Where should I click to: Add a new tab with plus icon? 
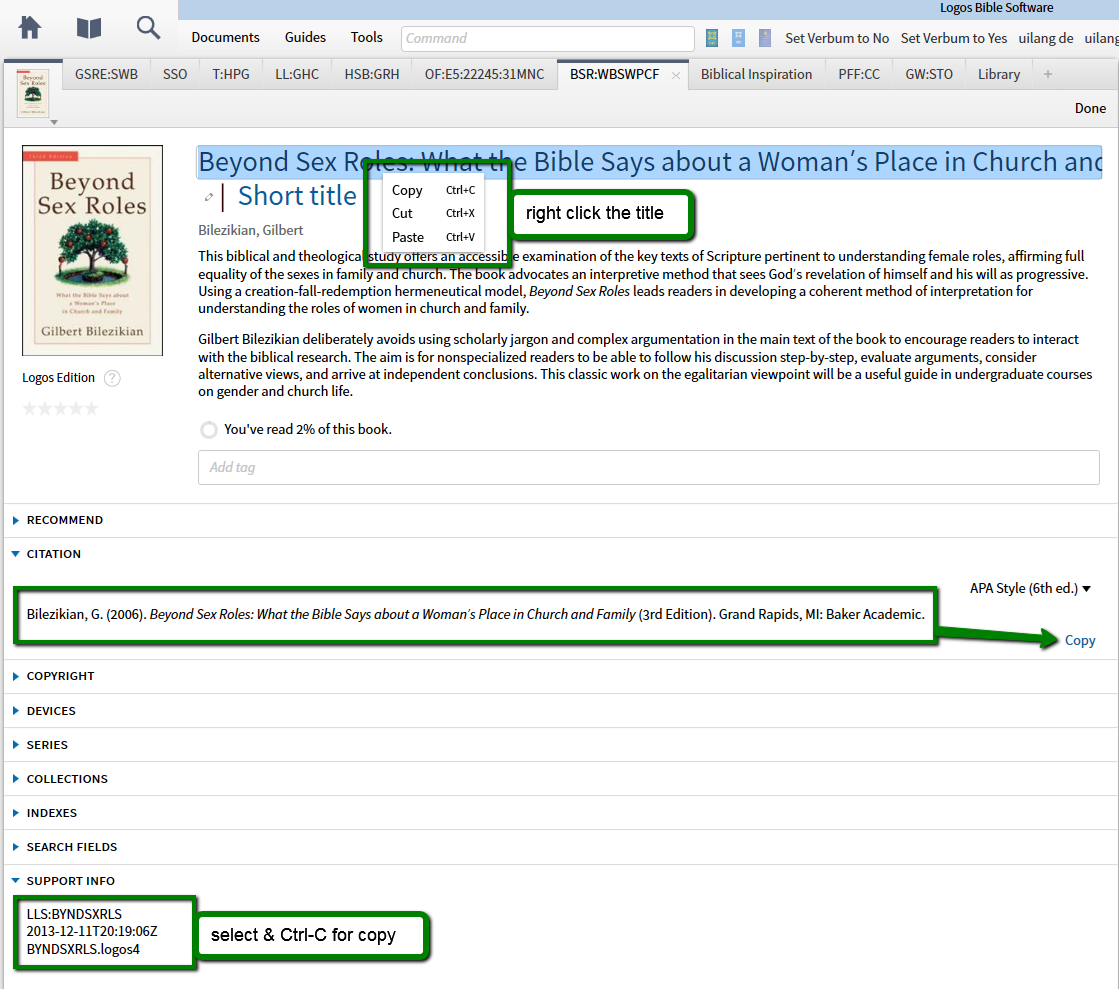pyautogui.click(x=1048, y=74)
